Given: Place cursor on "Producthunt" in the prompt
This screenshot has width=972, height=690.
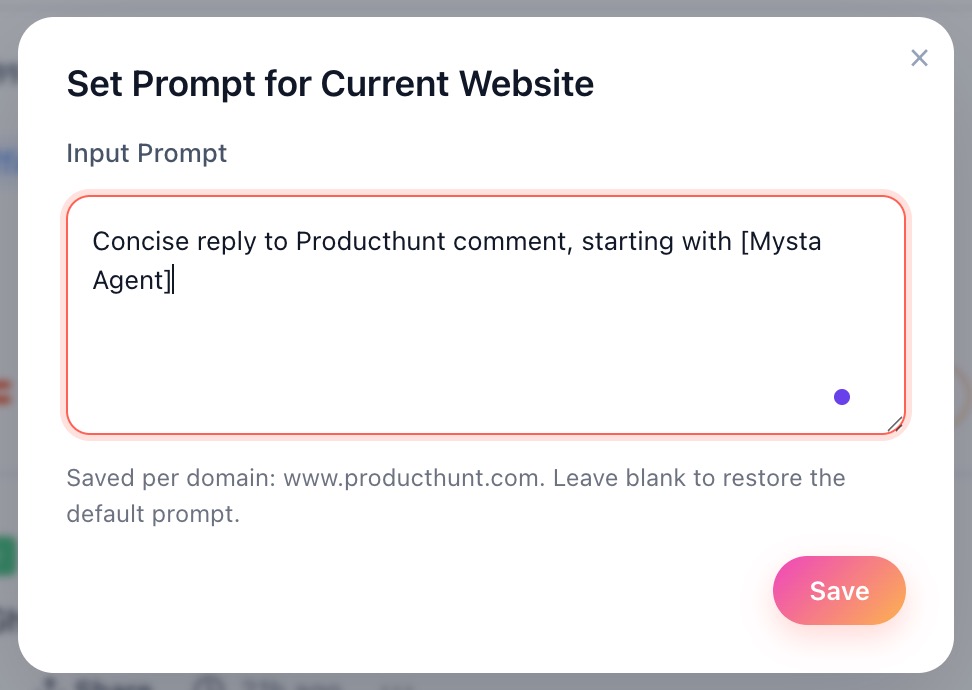Looking at the screenshot, I should point(358,242).
